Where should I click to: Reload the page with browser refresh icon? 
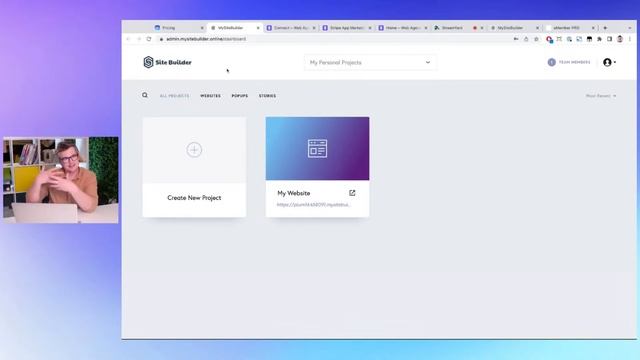(x=149, y=39)
